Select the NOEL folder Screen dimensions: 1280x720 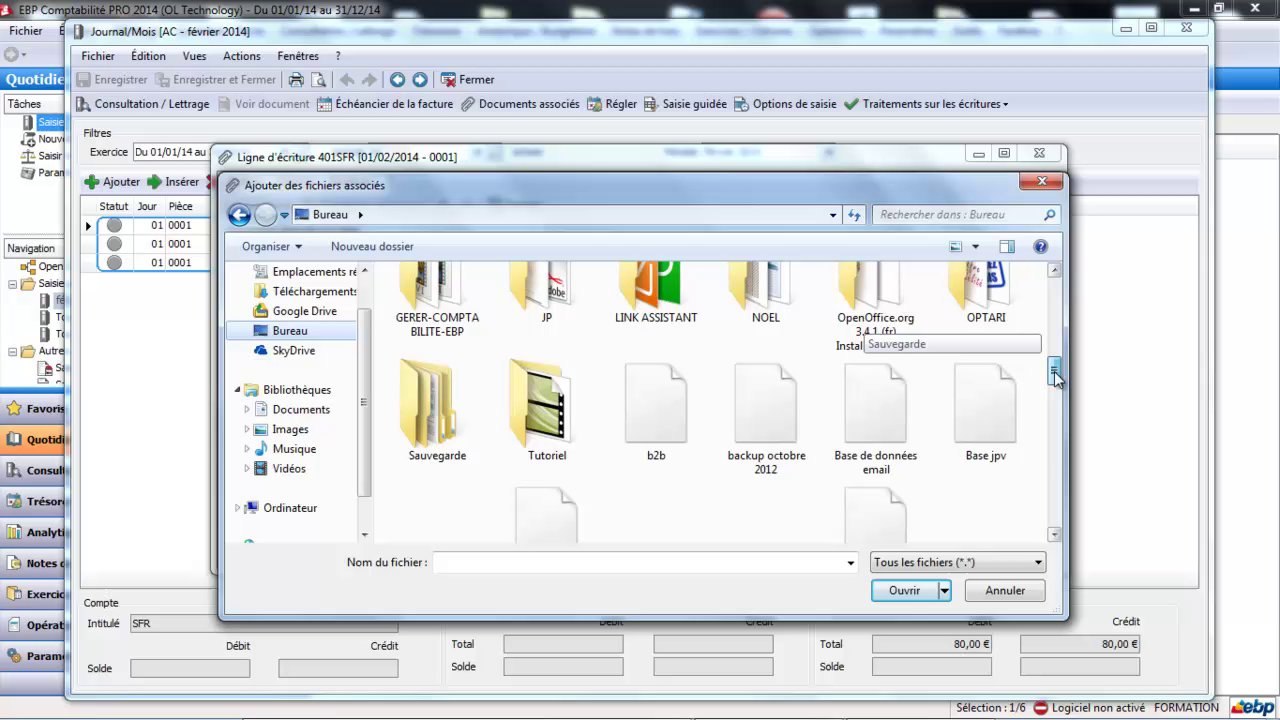coord(766,294)
